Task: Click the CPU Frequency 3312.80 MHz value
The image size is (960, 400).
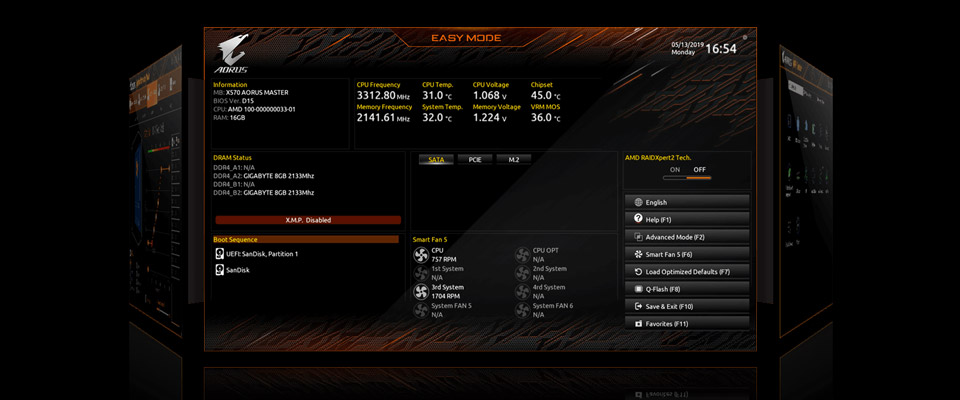Action: (x=383, y=96)
